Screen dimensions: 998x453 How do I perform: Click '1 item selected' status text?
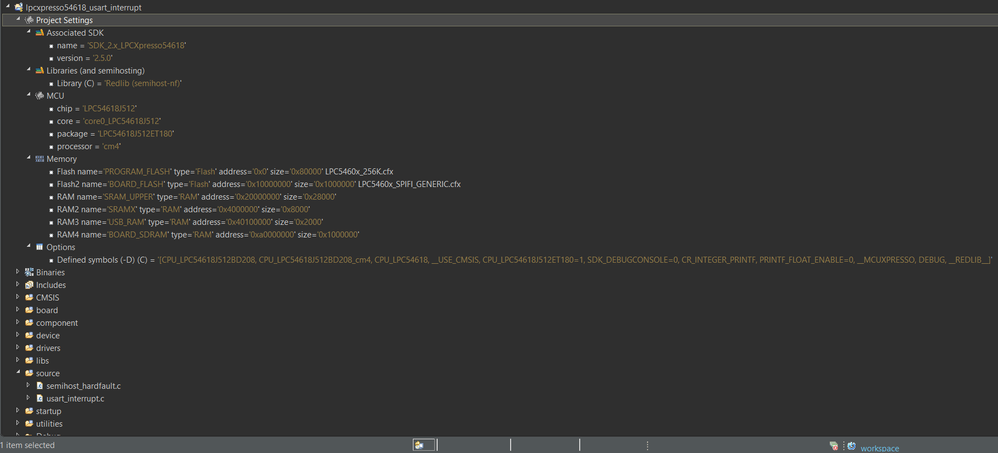click(27, 445)
